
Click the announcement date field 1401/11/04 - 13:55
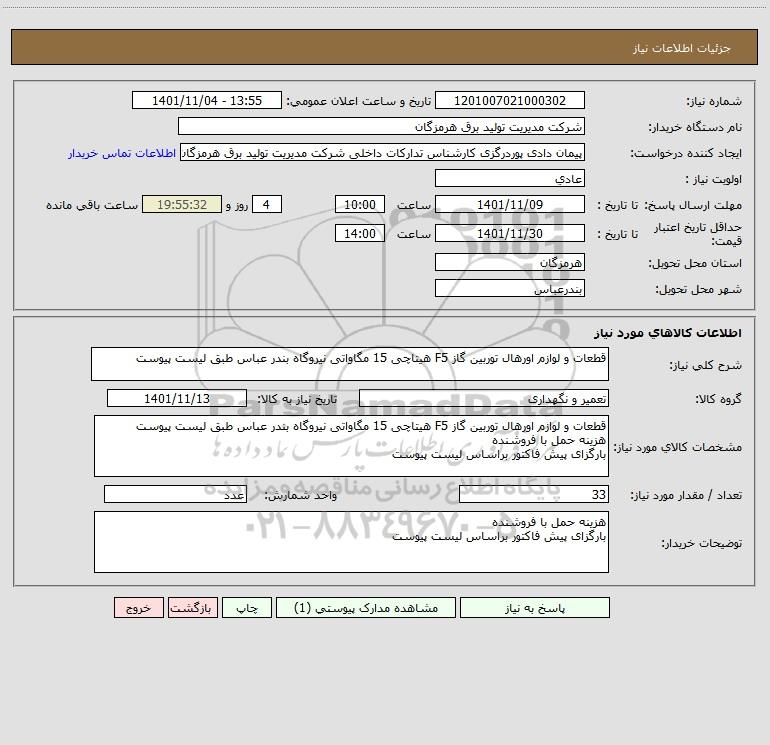click(x=207, y=101)
